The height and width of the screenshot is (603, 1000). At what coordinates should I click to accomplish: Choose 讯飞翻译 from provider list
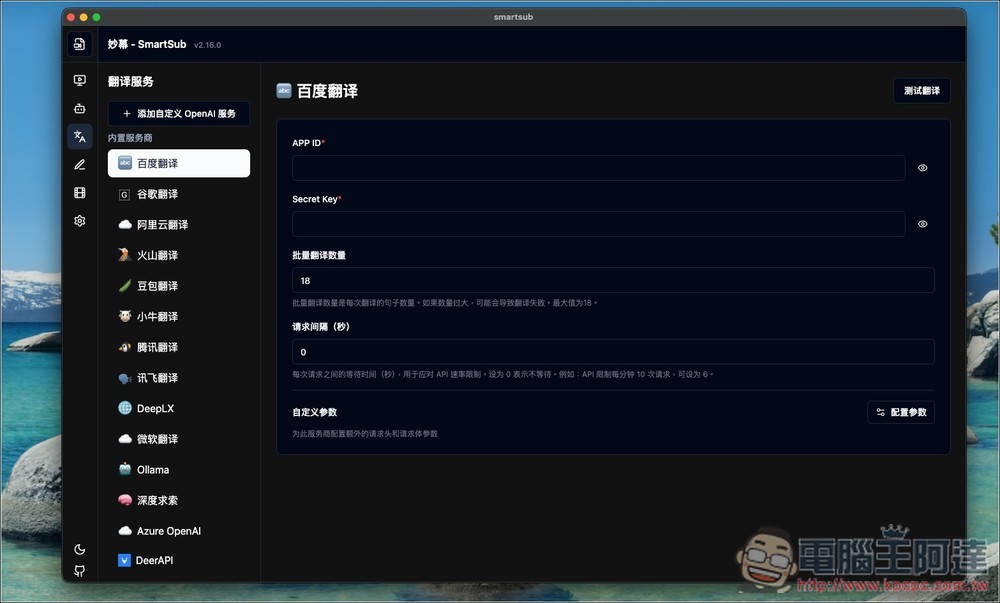click(179, 378)
